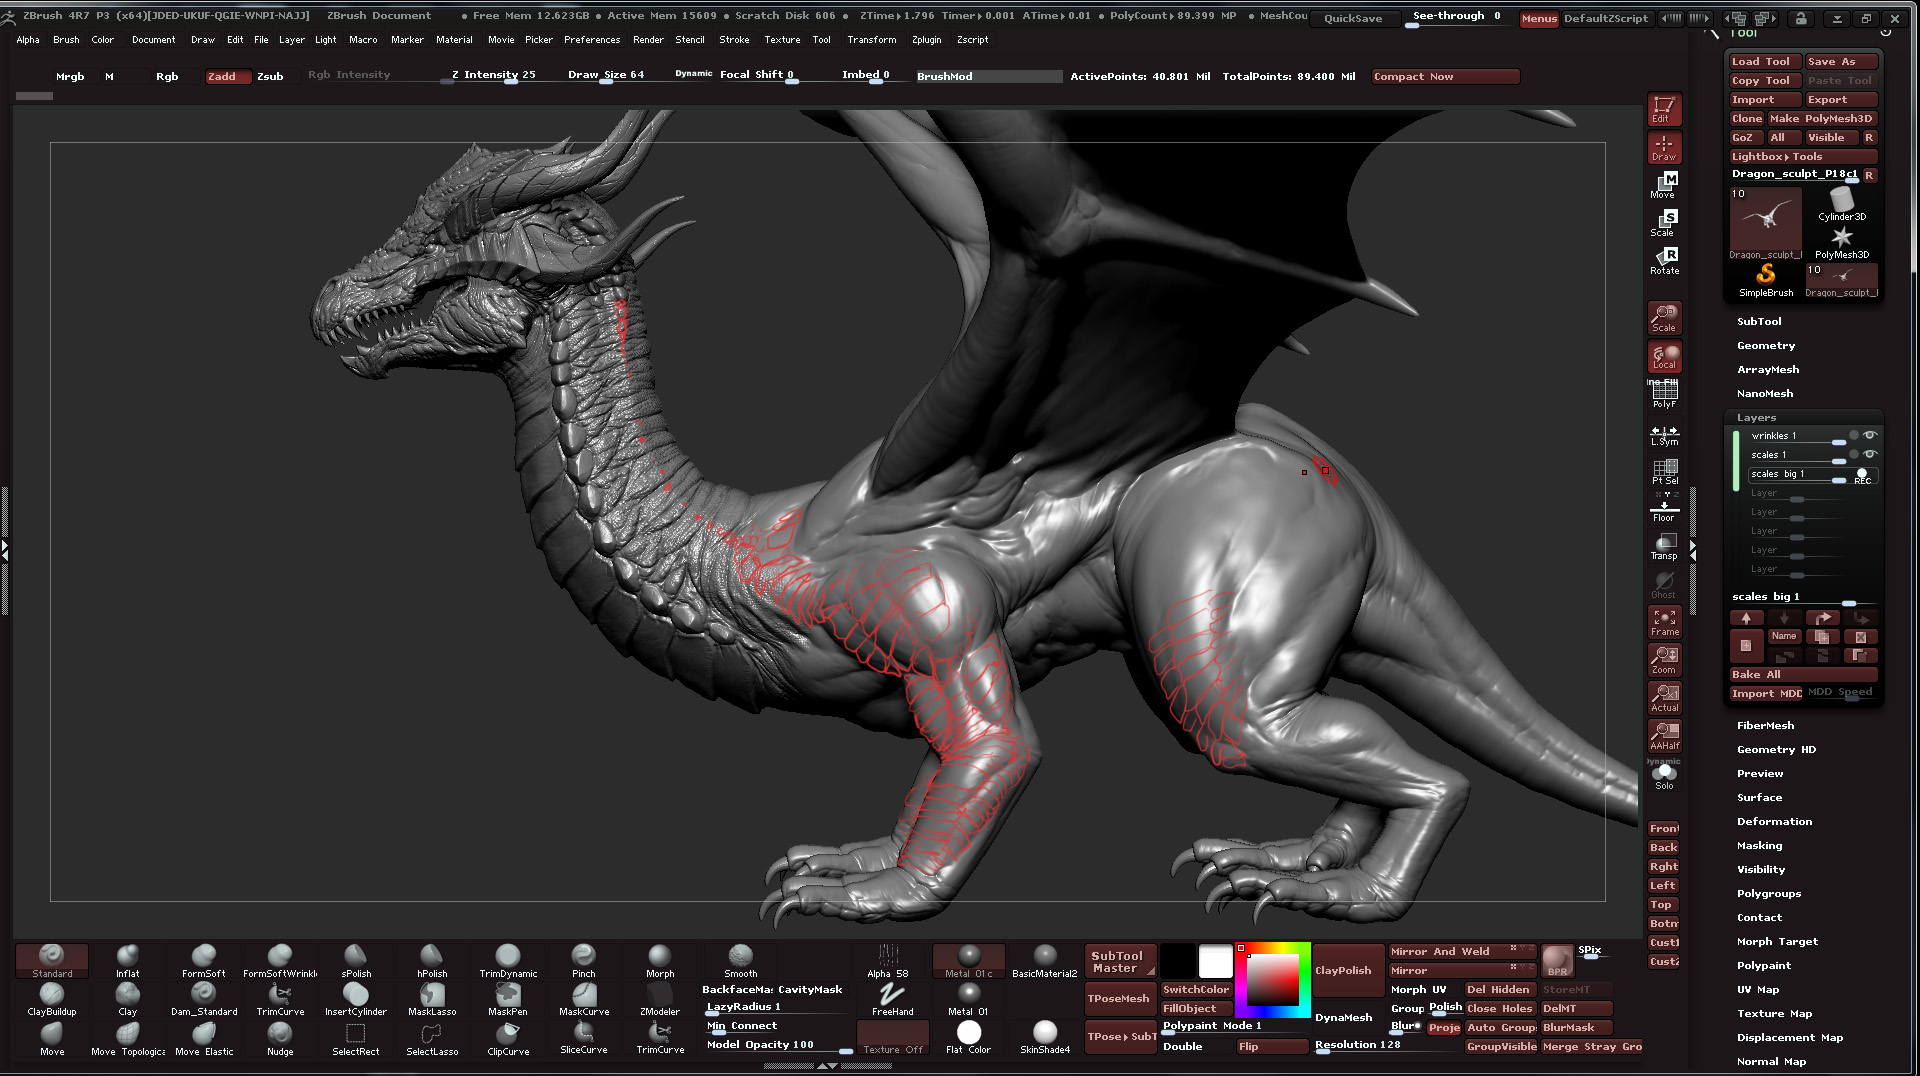Open the Alpha 58 picker
The height and width of the screenshot is (1076, 1920).
click(x=888, y=961)
